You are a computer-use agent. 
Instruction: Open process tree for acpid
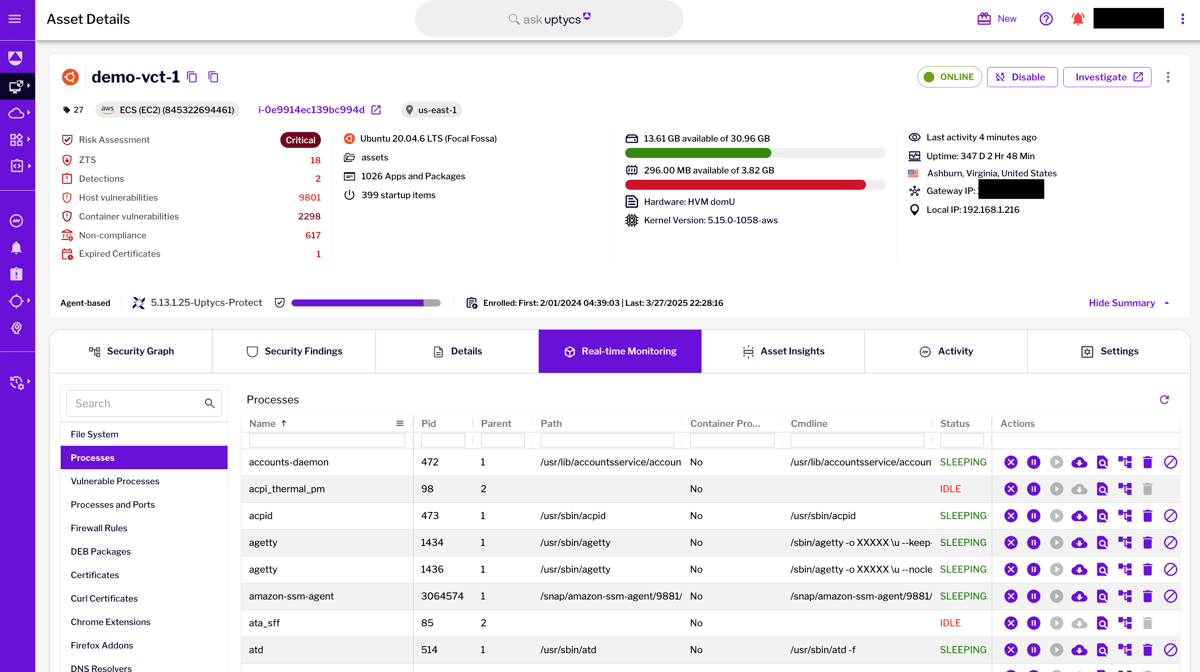point(1125,516)
